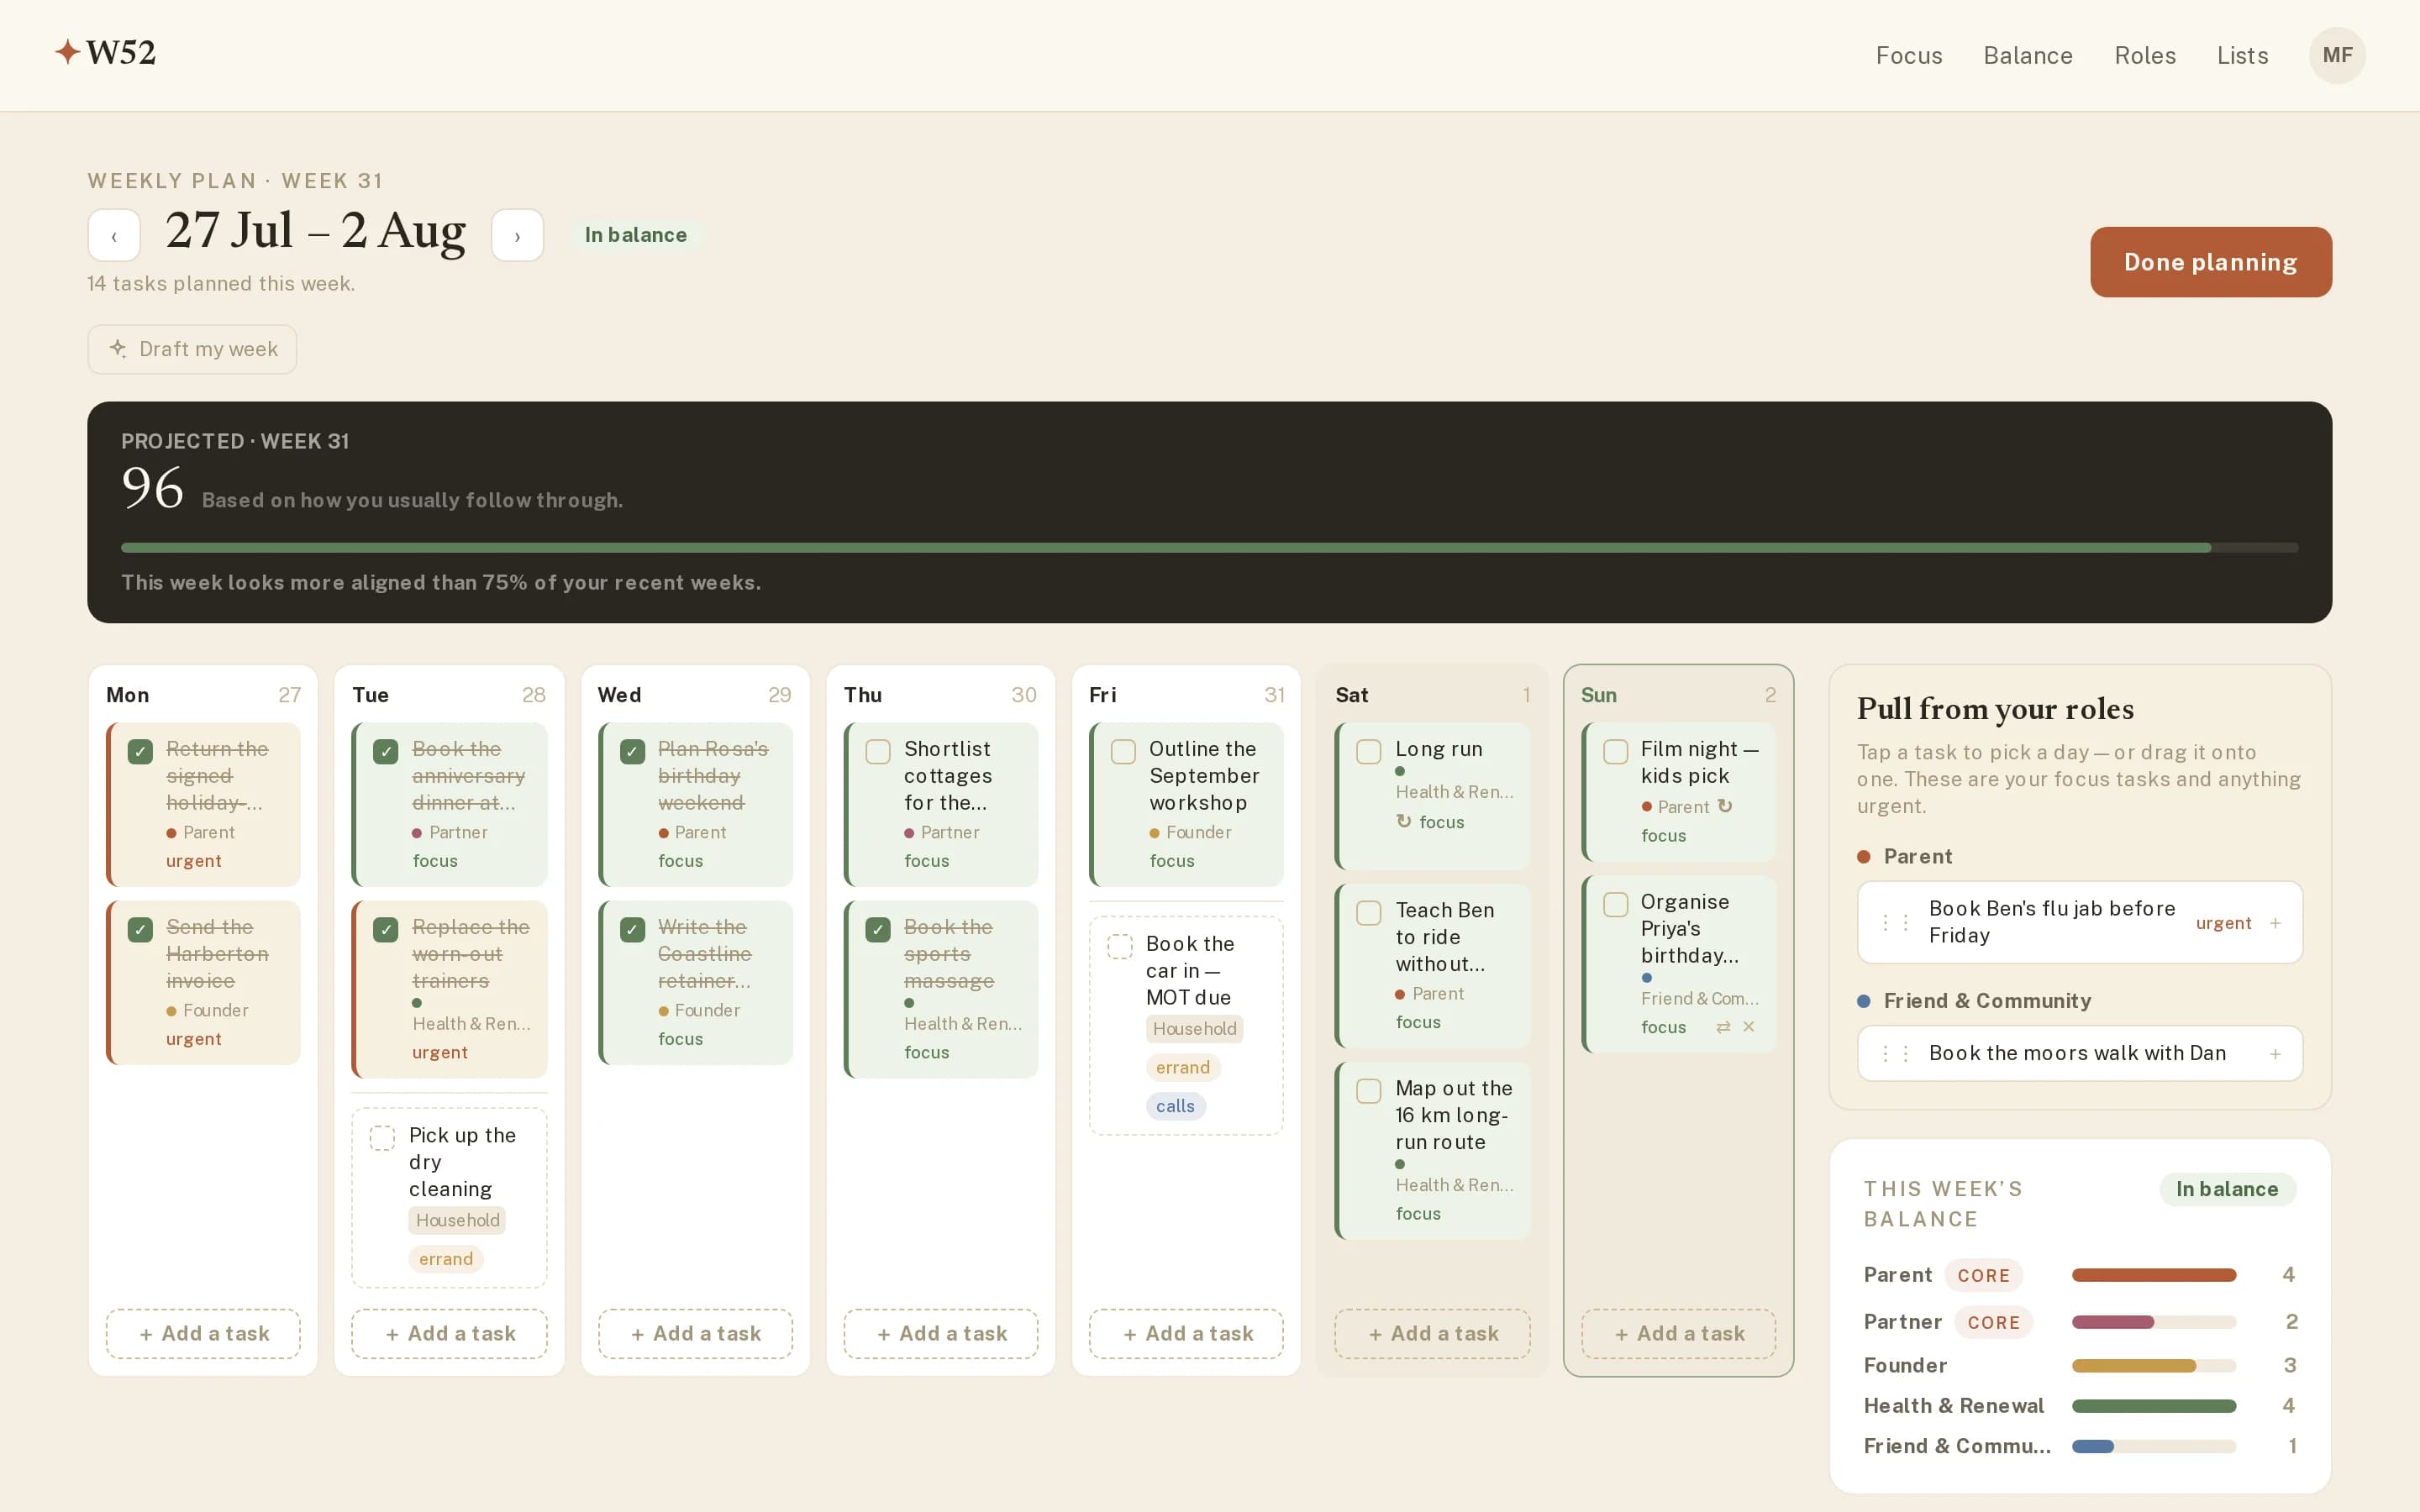The width and height of the screenshot is (2420, 1512).
Task: Open the Roles nav item
Action: [x=2144, y=55]
